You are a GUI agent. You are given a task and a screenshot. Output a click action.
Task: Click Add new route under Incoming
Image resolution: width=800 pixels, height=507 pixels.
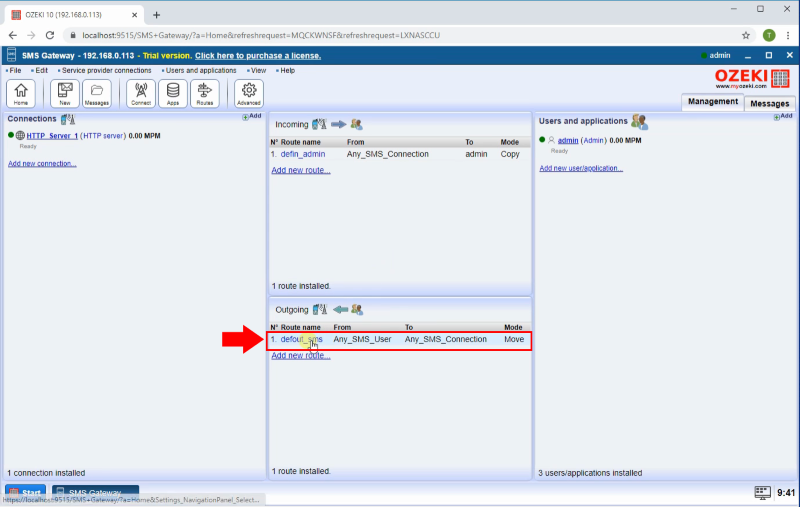[x=301, y=170]
